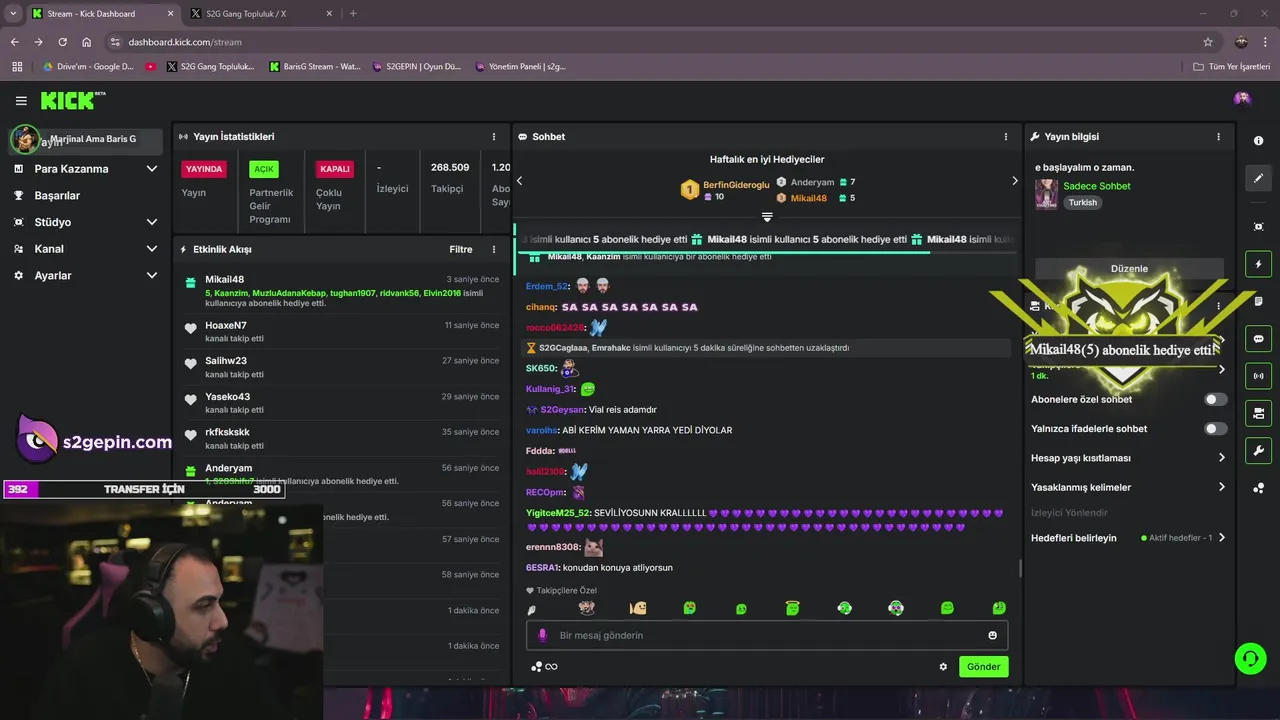Screen dimensions: 1280x720
Task: Click username YigitceM25_52 in chat
Action: [x=558, y=513]
